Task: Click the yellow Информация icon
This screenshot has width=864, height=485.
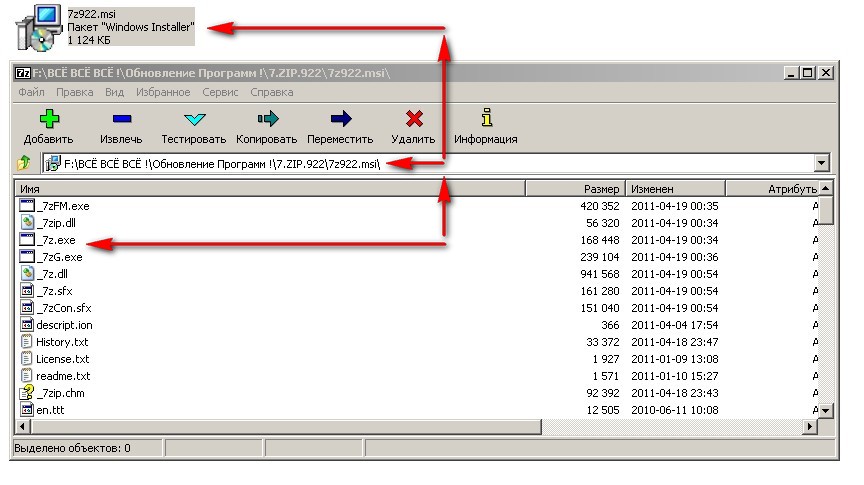Action: [487, 117]
